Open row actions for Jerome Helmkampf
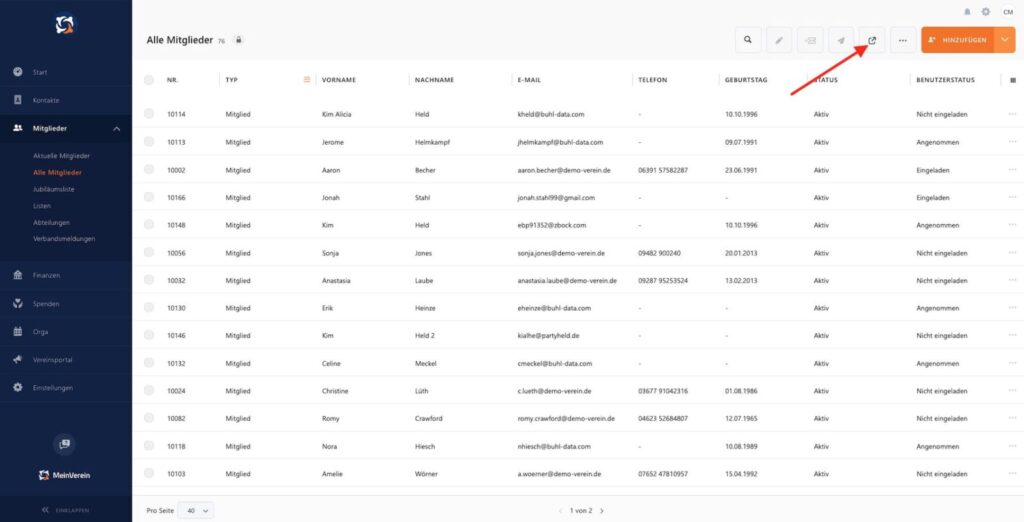Viewport: 1024px width, 522px height. click(1012, 142)
